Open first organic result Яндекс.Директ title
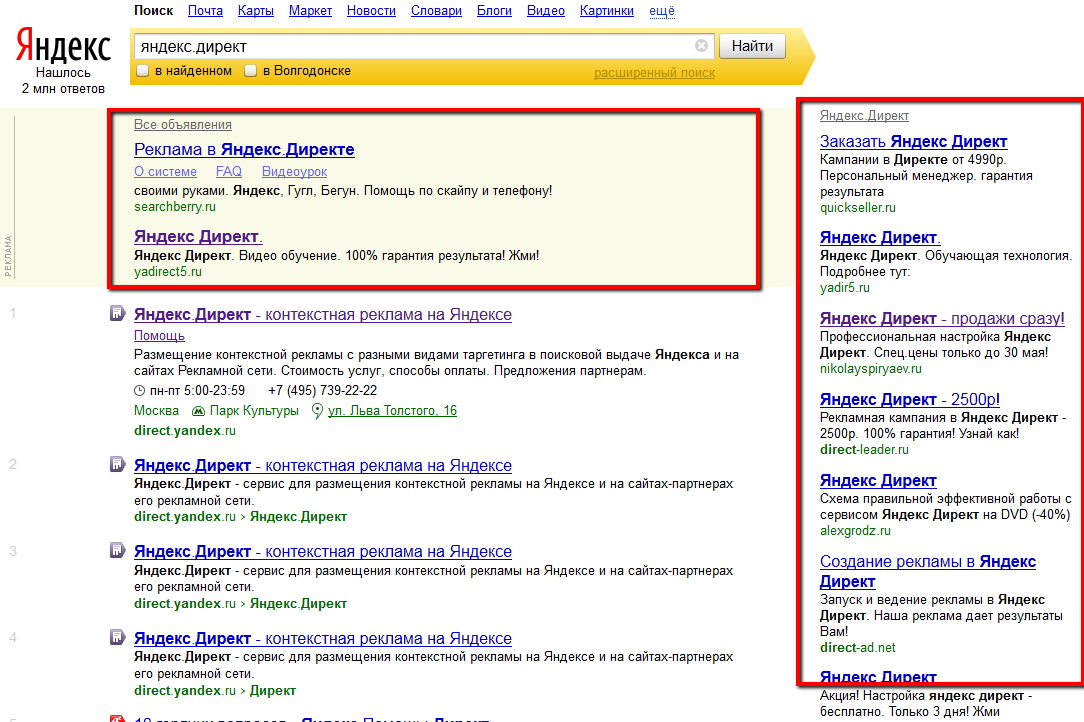1084x722 pixels. pyautogui.click(x=323, y=315)
